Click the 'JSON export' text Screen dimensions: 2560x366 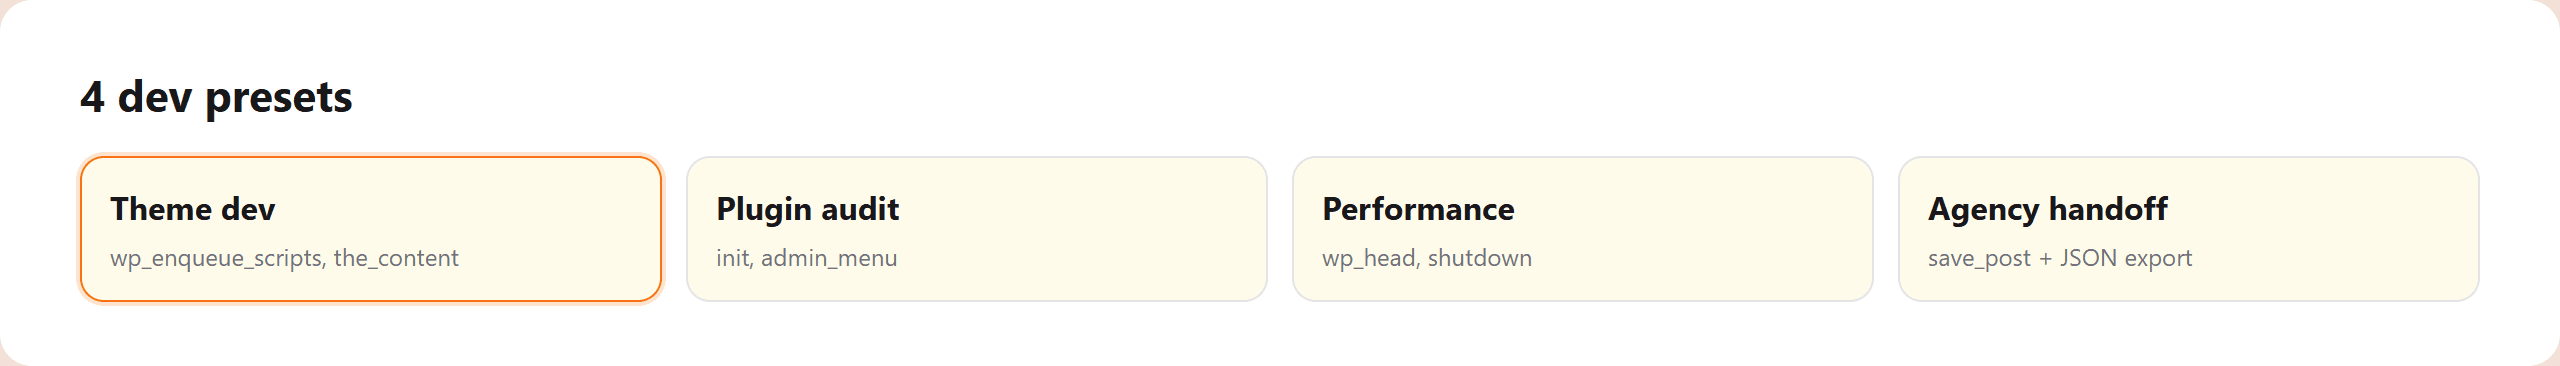pyautogui.click(x=2126, y=258)
